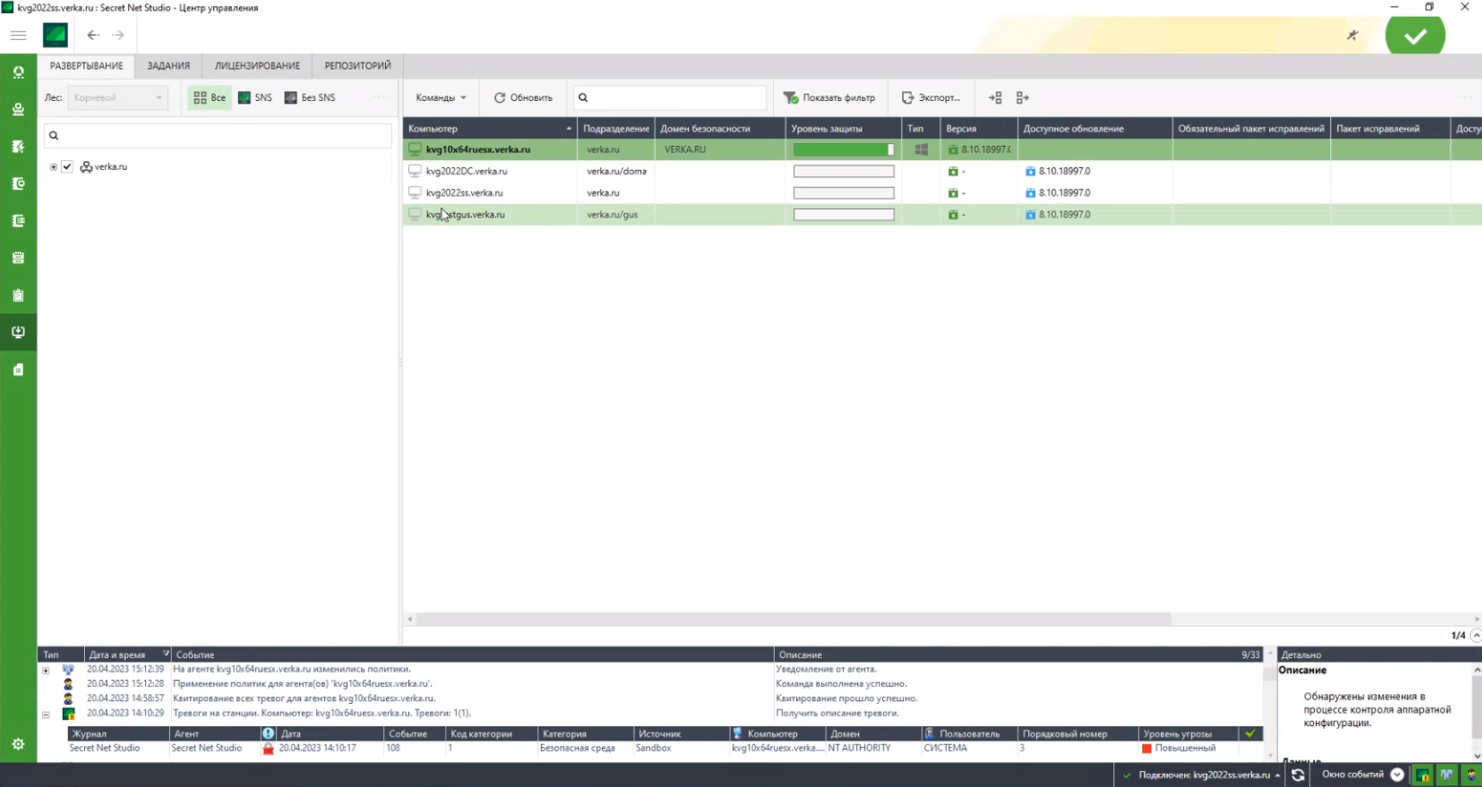The image size is (1482, 787).
Task: Toggle Показать фильтр in the toolbar
Action: tap(829, 98)
